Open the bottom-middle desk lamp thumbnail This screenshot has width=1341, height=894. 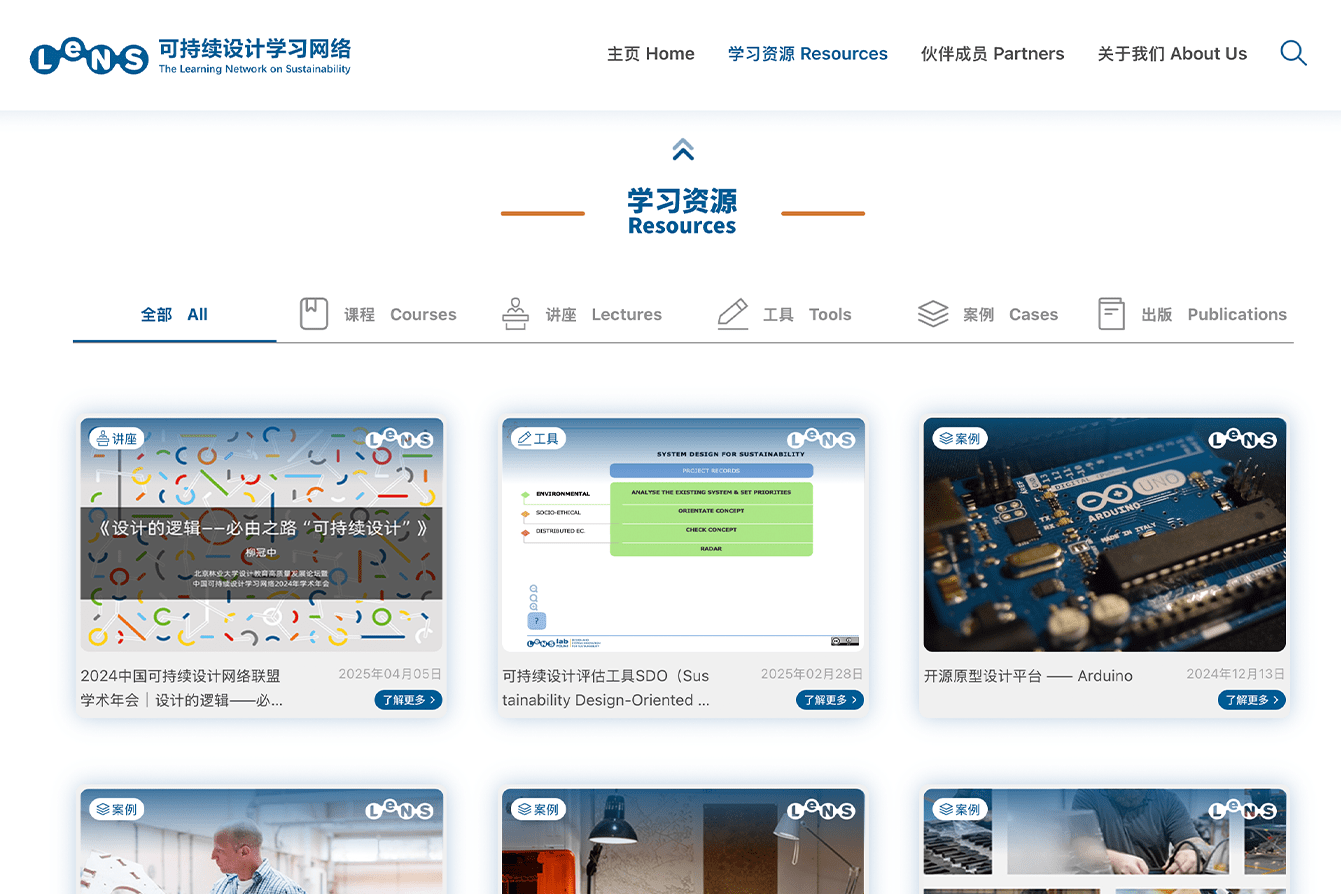(683, 841)
